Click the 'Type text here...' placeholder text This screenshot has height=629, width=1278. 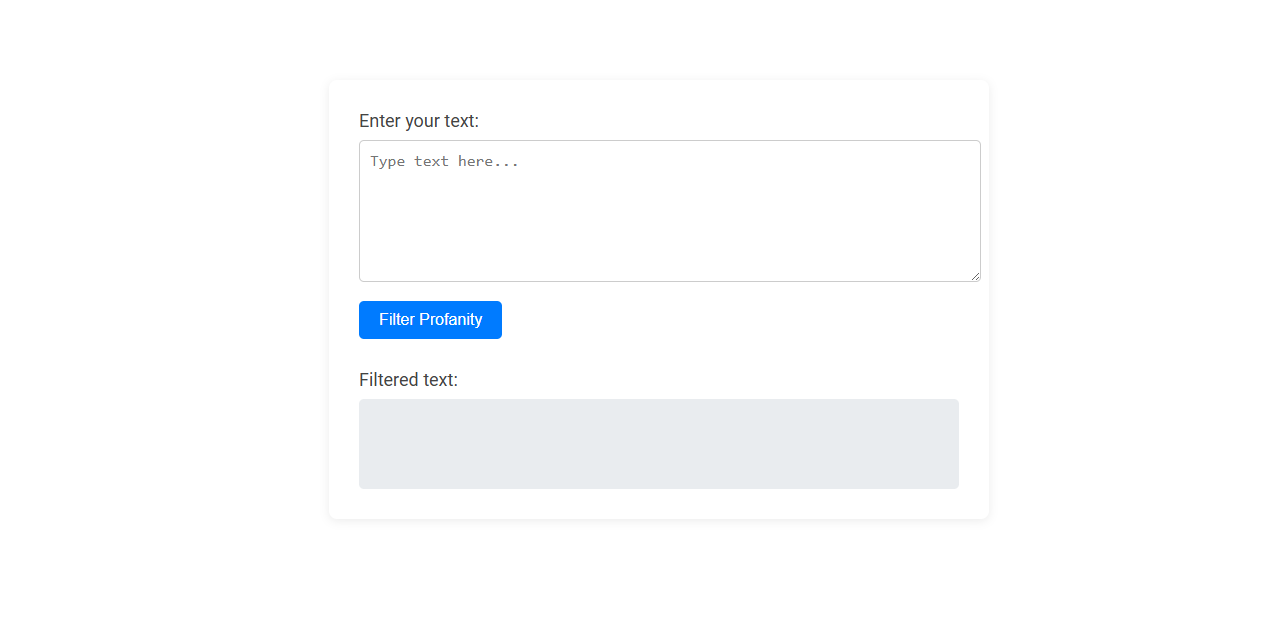click(x=443, y=161)
